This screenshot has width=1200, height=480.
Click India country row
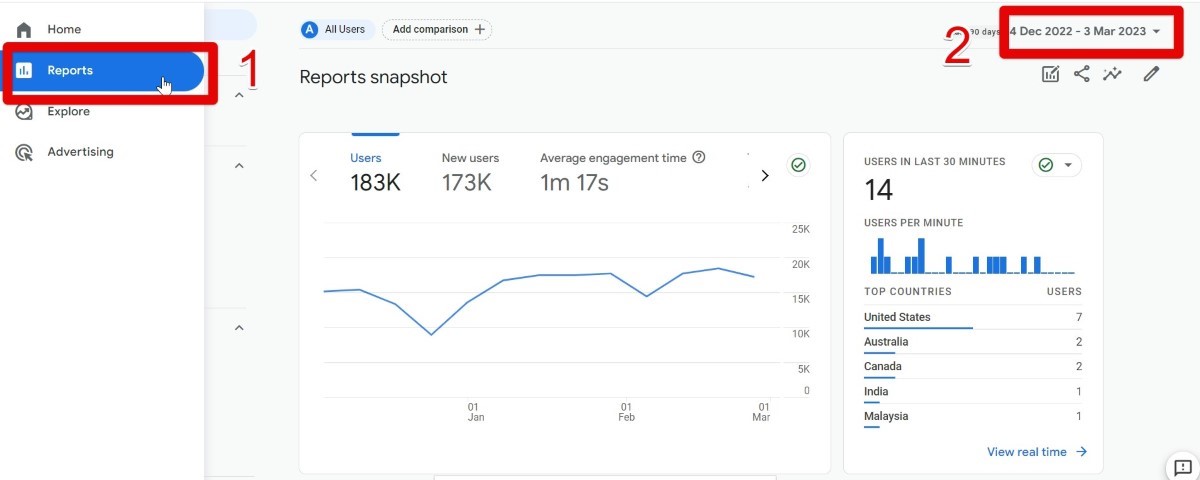(x=973, y=393)
